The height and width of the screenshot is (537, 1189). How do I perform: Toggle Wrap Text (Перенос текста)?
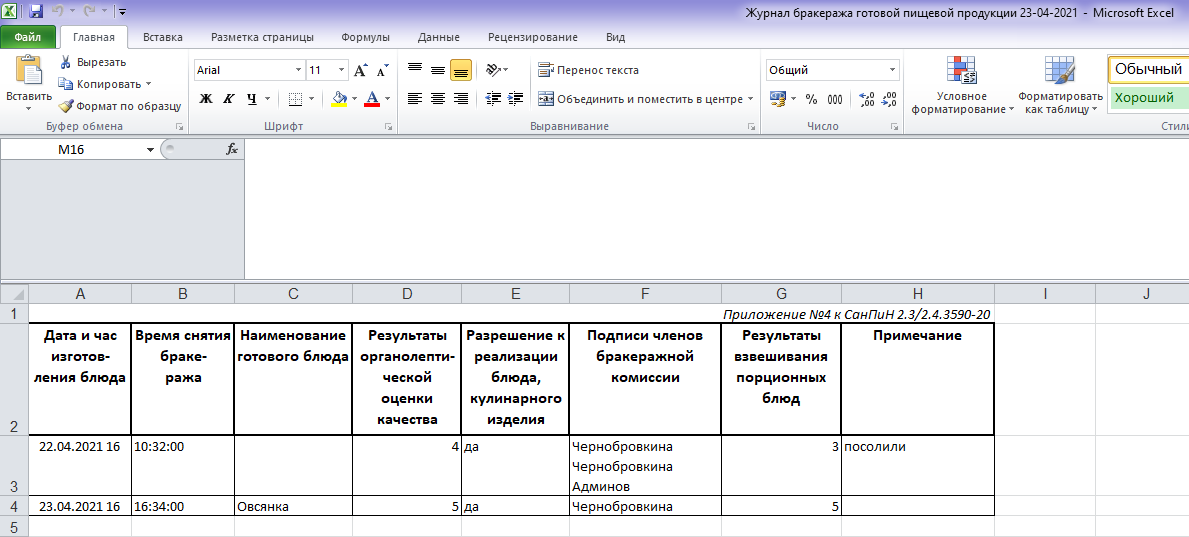[588, 71]
